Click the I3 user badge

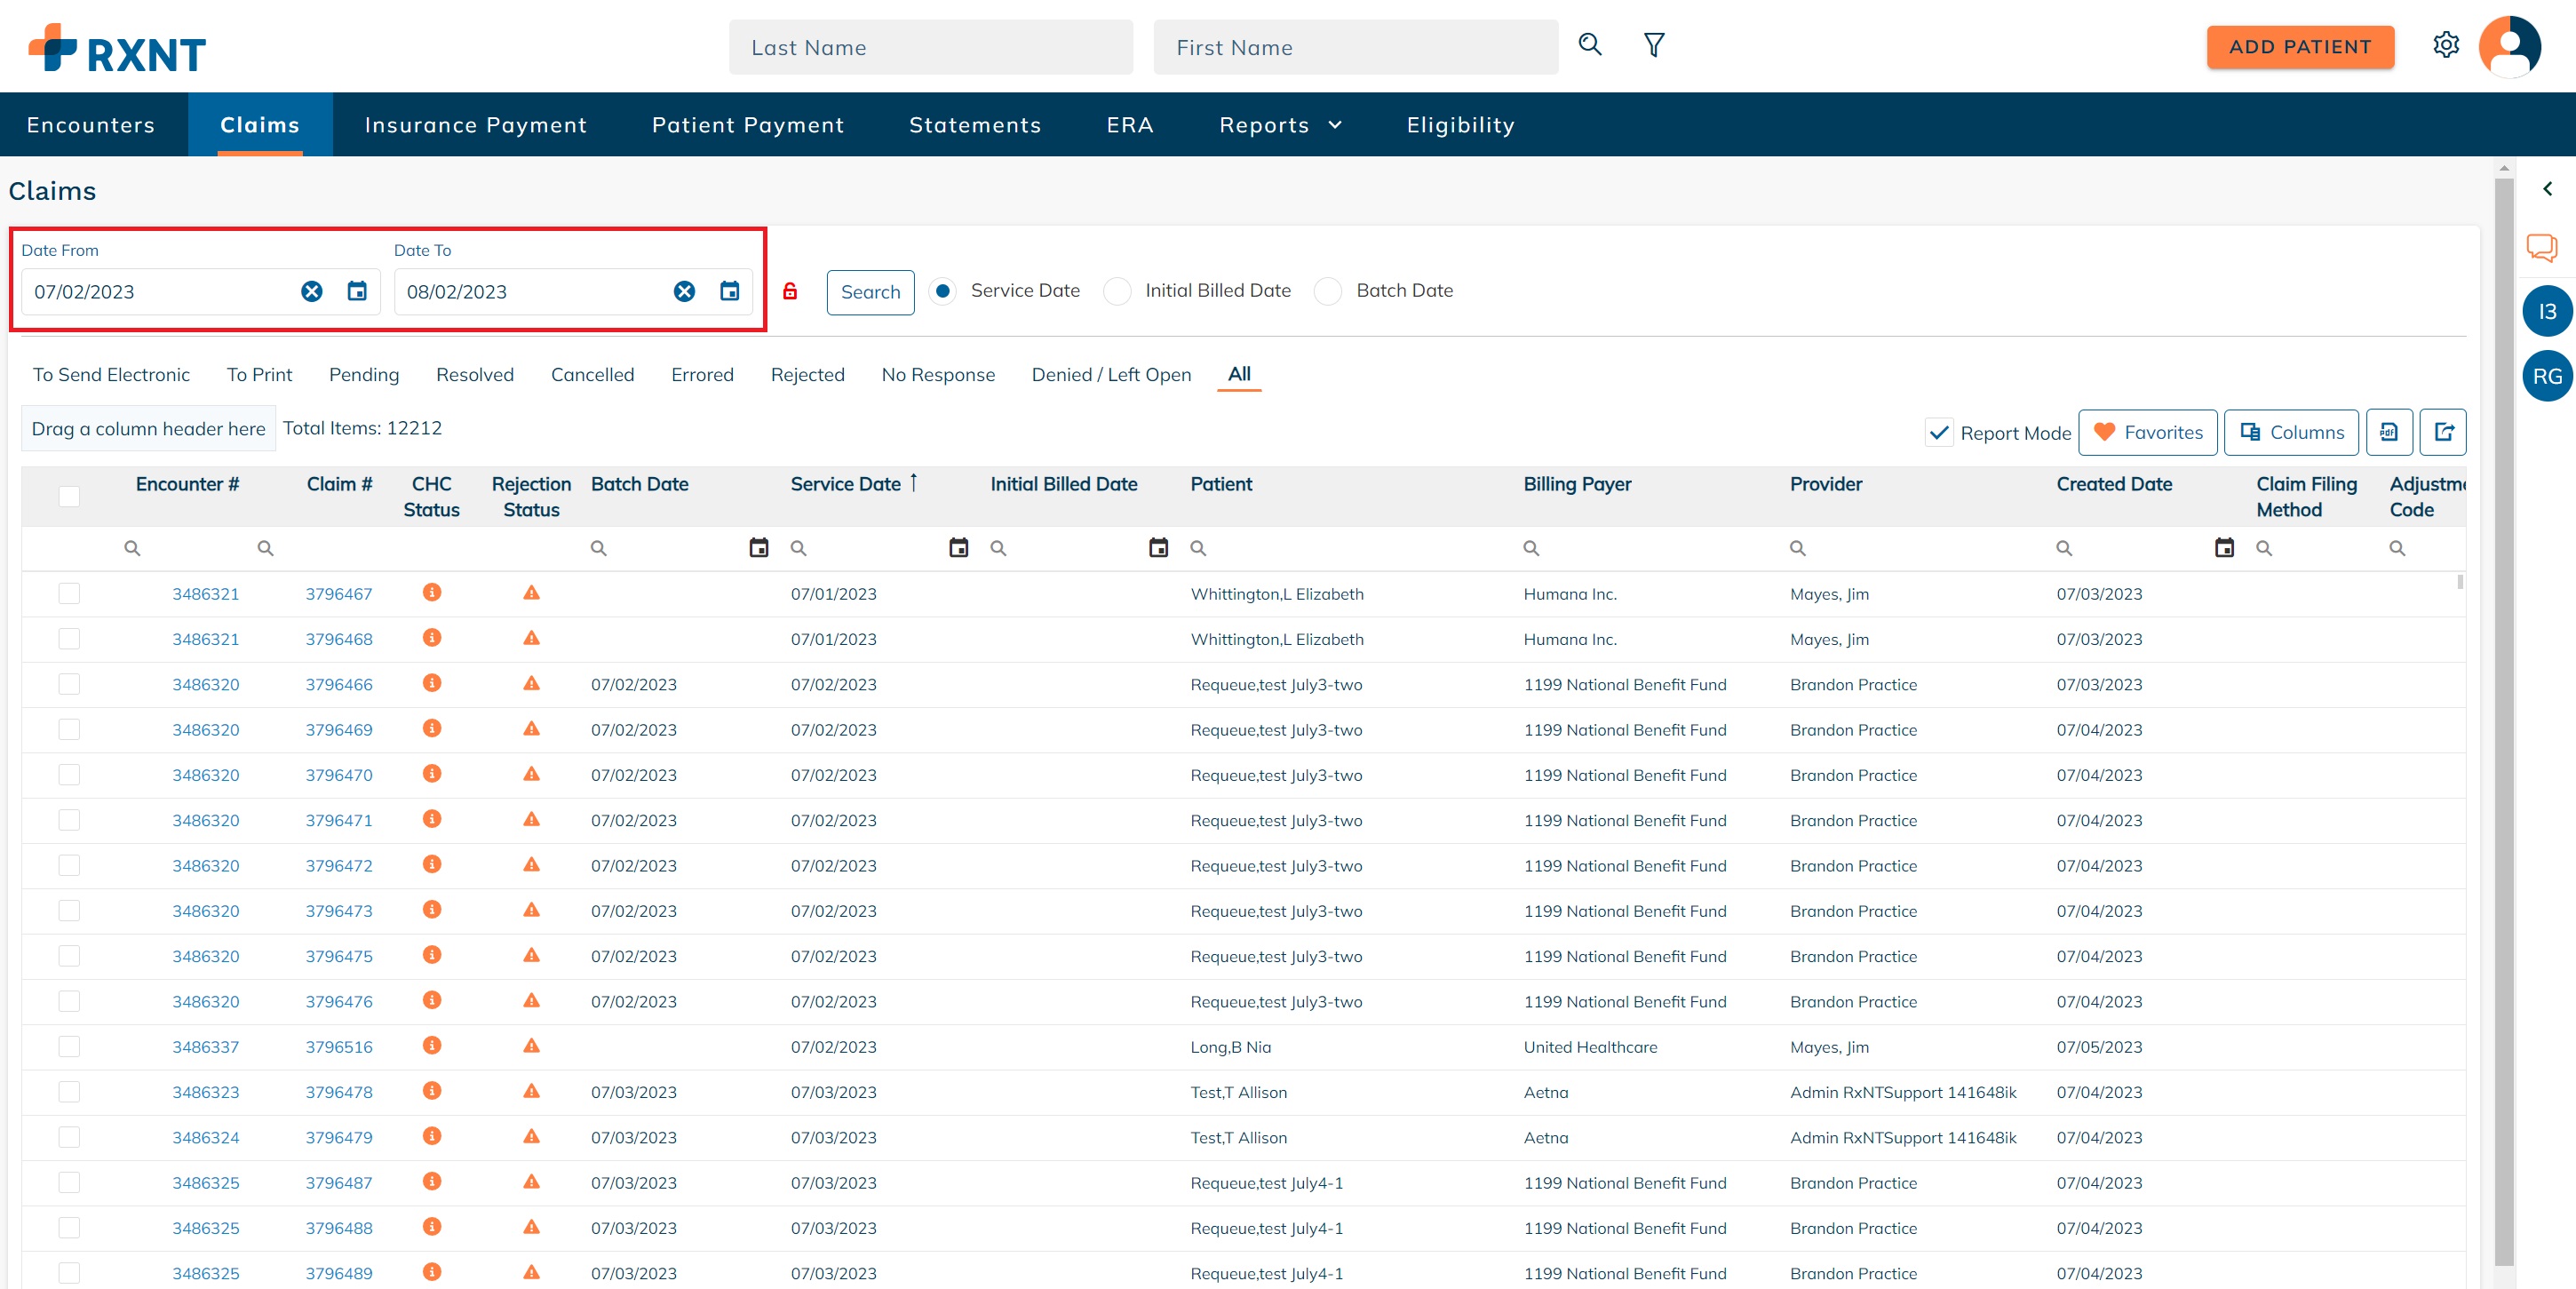point(2546,311)
